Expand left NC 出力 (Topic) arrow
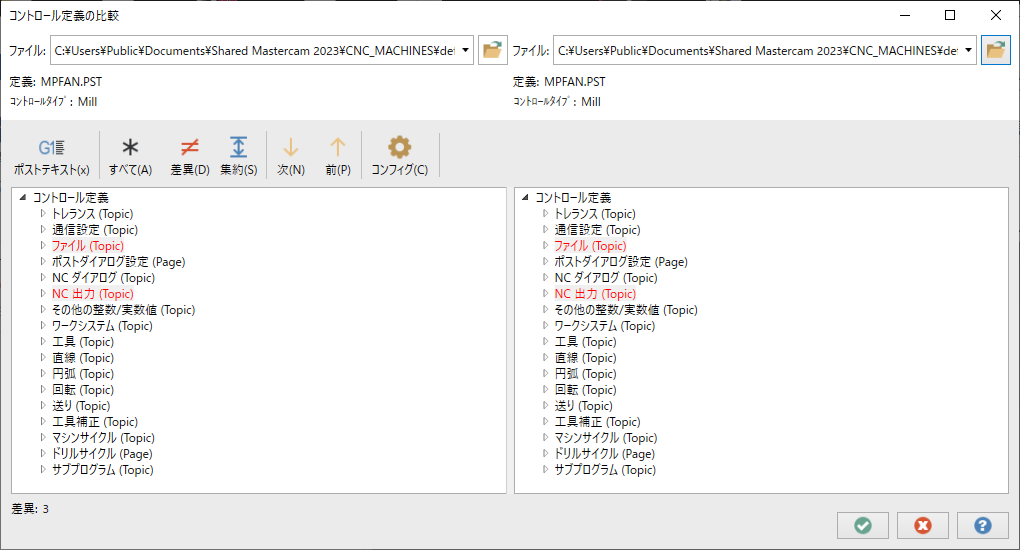This screenshot has width=1020, height=550. point(43,294)
